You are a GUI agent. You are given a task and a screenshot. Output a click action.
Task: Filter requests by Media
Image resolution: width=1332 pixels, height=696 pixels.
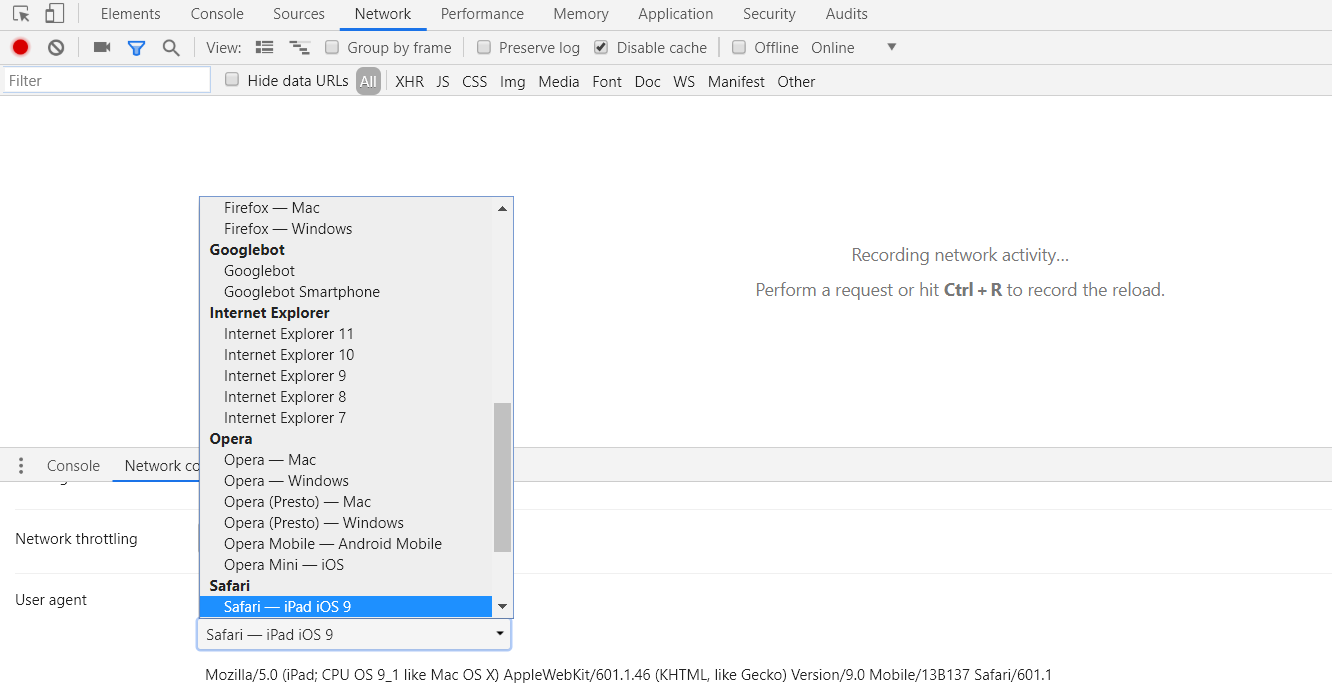point(559,81)
